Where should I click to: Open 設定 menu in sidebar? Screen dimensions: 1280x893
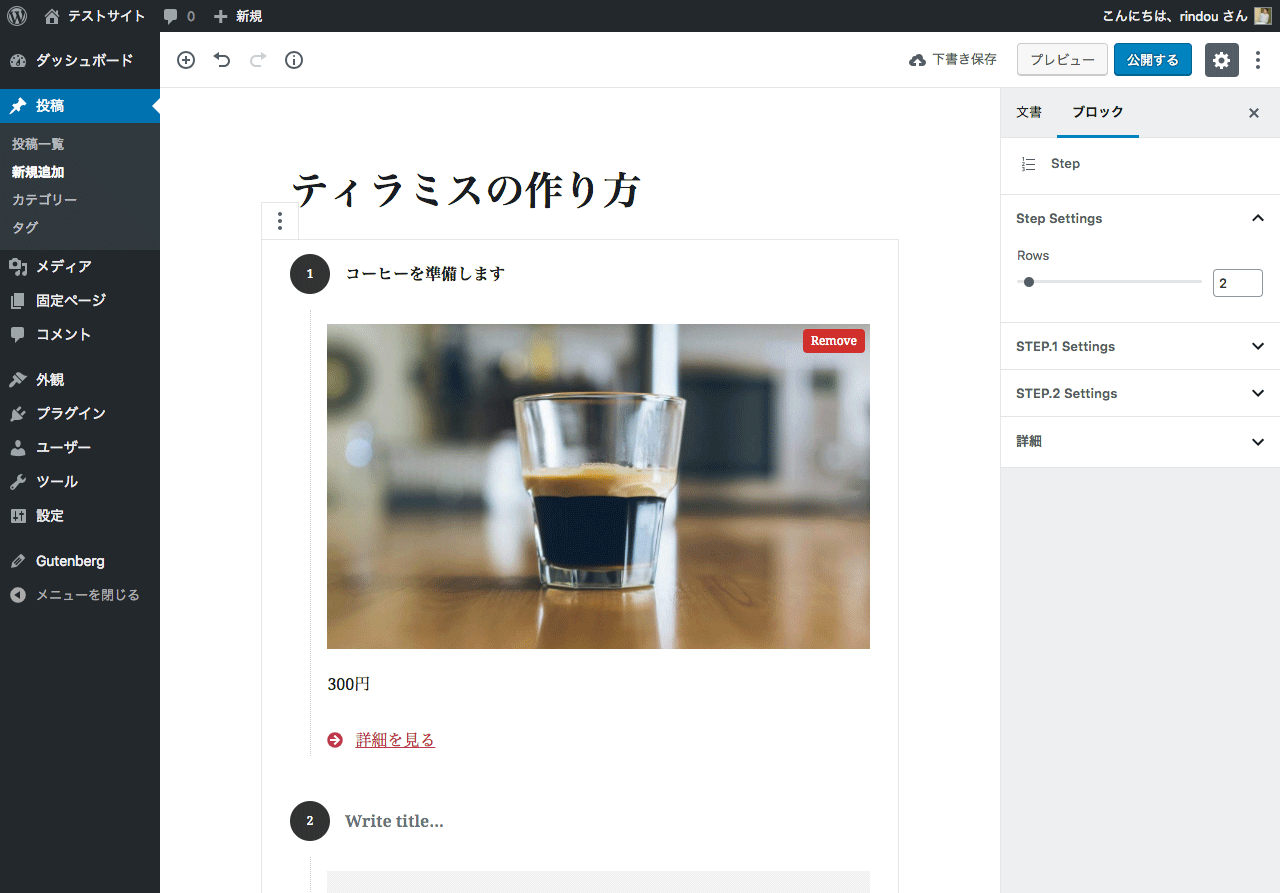[x=80, y=516]
